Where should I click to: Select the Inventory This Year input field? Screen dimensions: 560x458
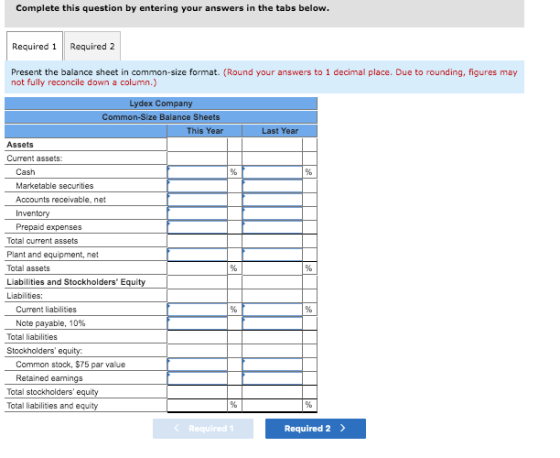click(197, 213)
